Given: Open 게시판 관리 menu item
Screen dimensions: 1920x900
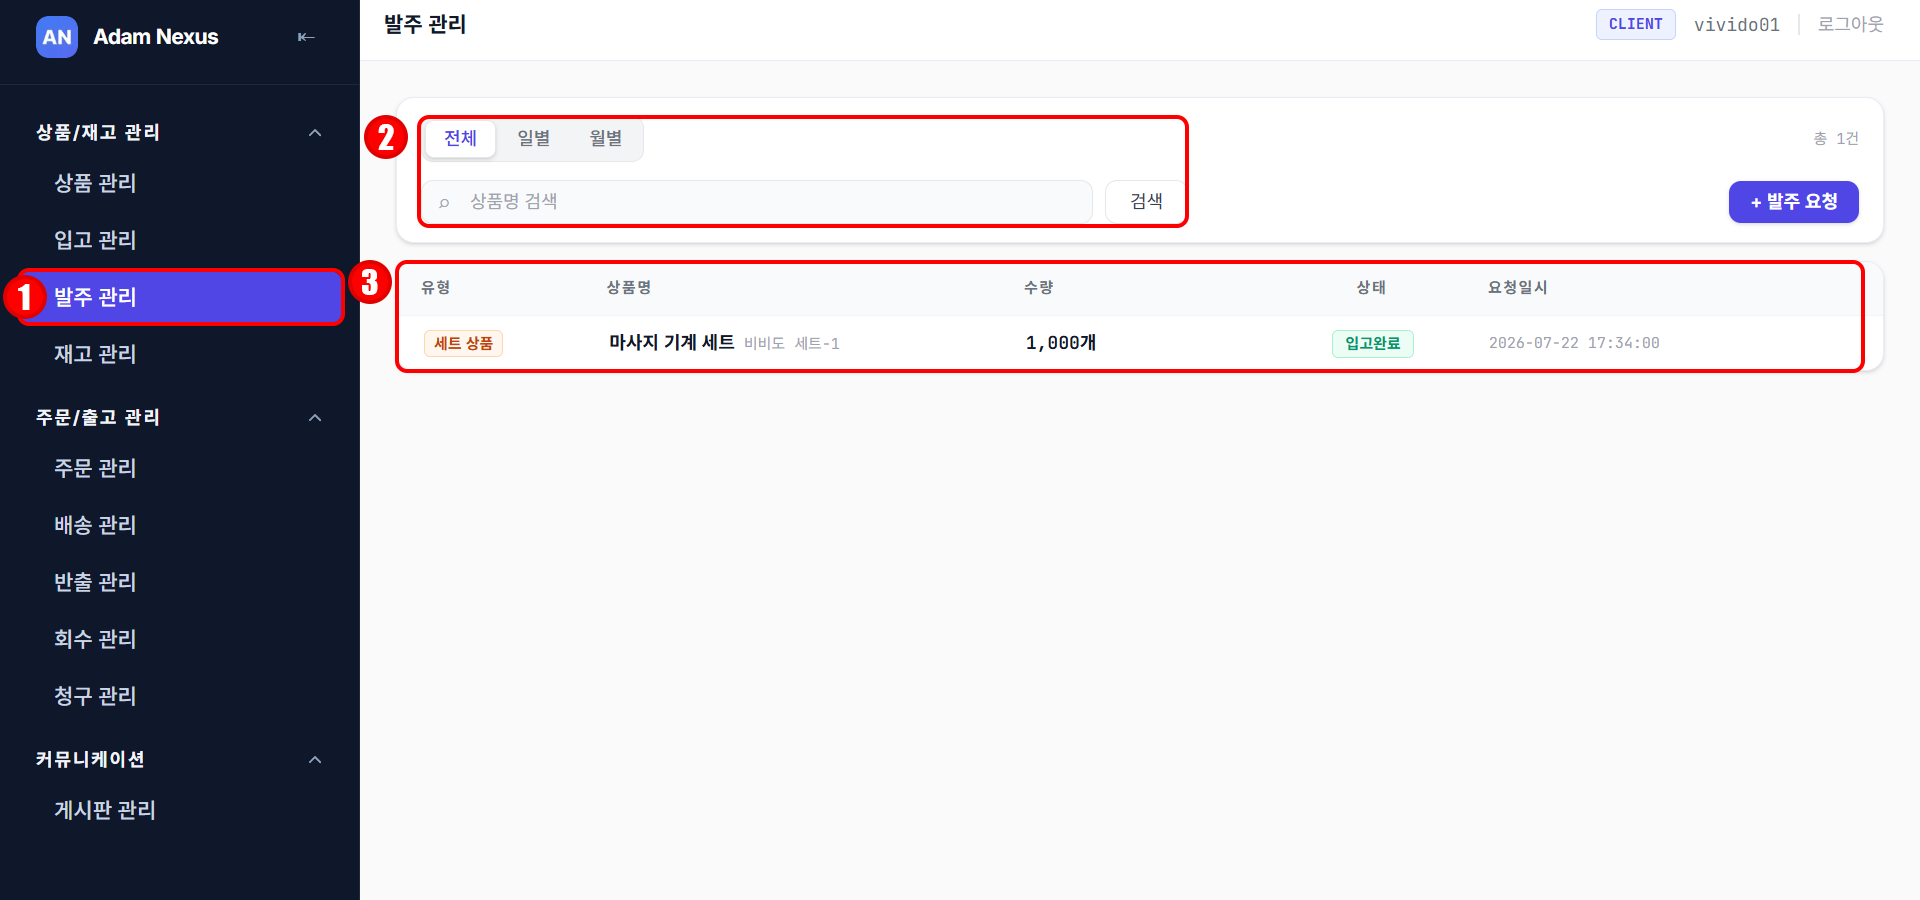Looking at the screenshot, I should 105,810.
